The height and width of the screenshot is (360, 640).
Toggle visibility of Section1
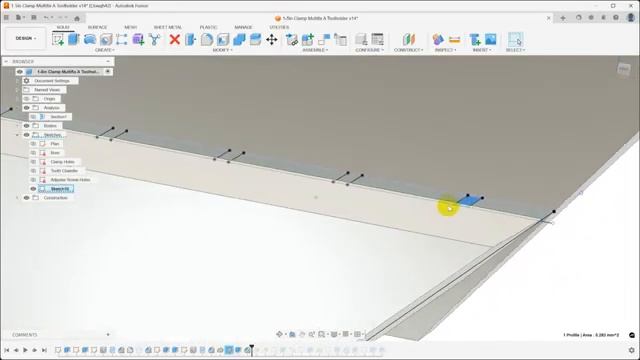coord(33,117)
